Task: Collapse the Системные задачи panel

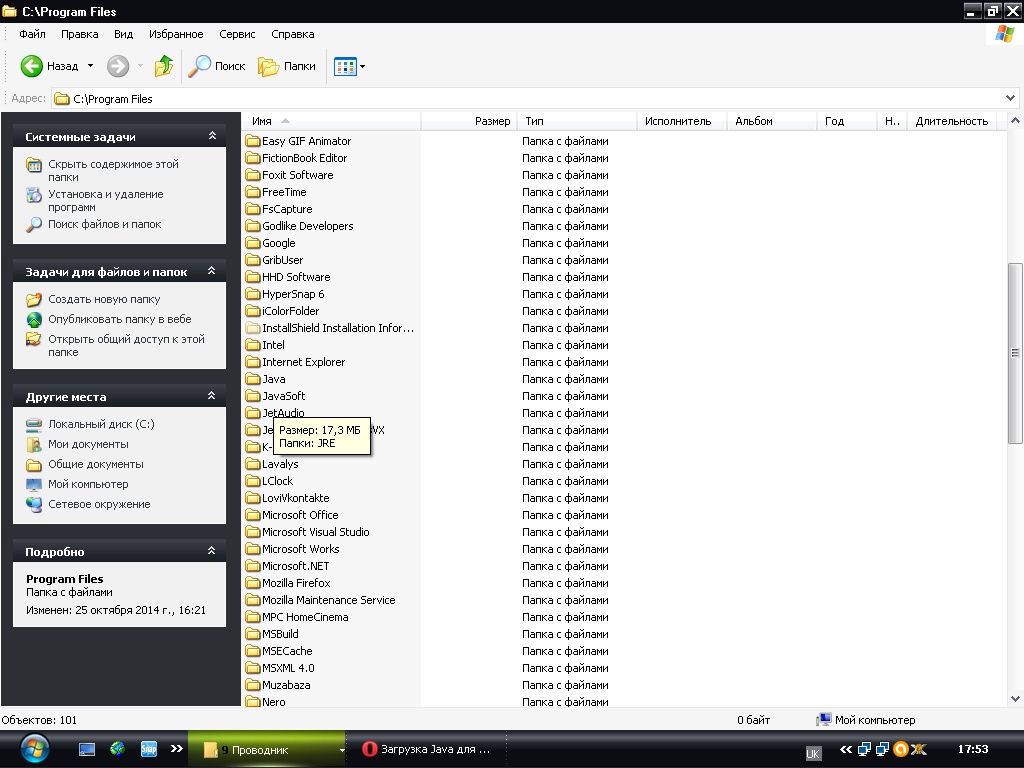Action: coord(212,136)
